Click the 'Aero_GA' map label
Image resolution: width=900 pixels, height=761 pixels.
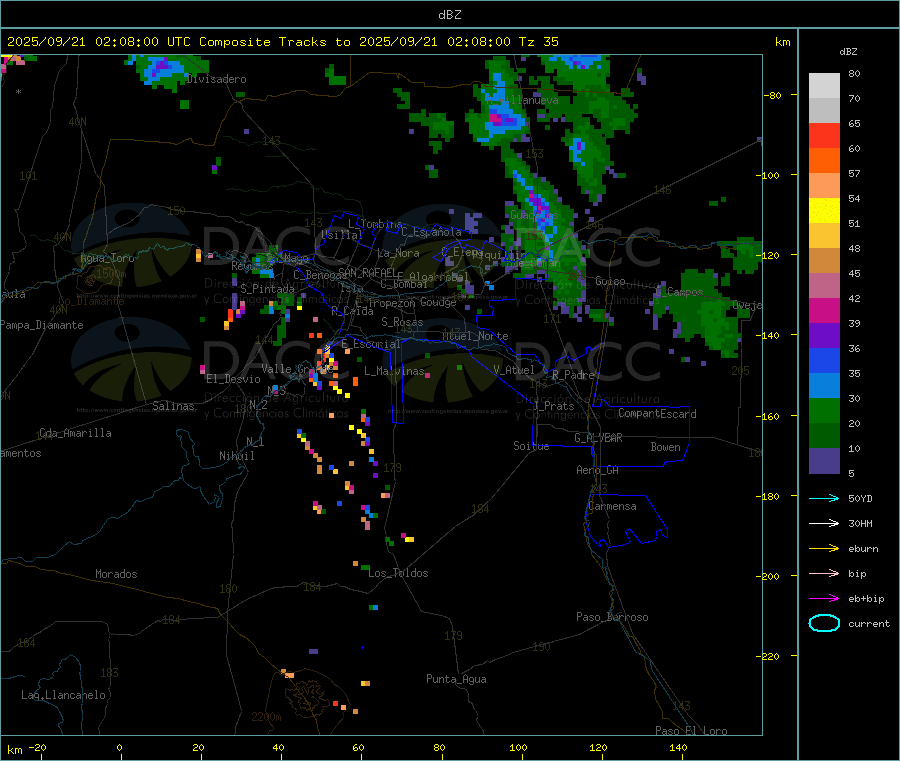pyautogui.click(x=598, y=470)
